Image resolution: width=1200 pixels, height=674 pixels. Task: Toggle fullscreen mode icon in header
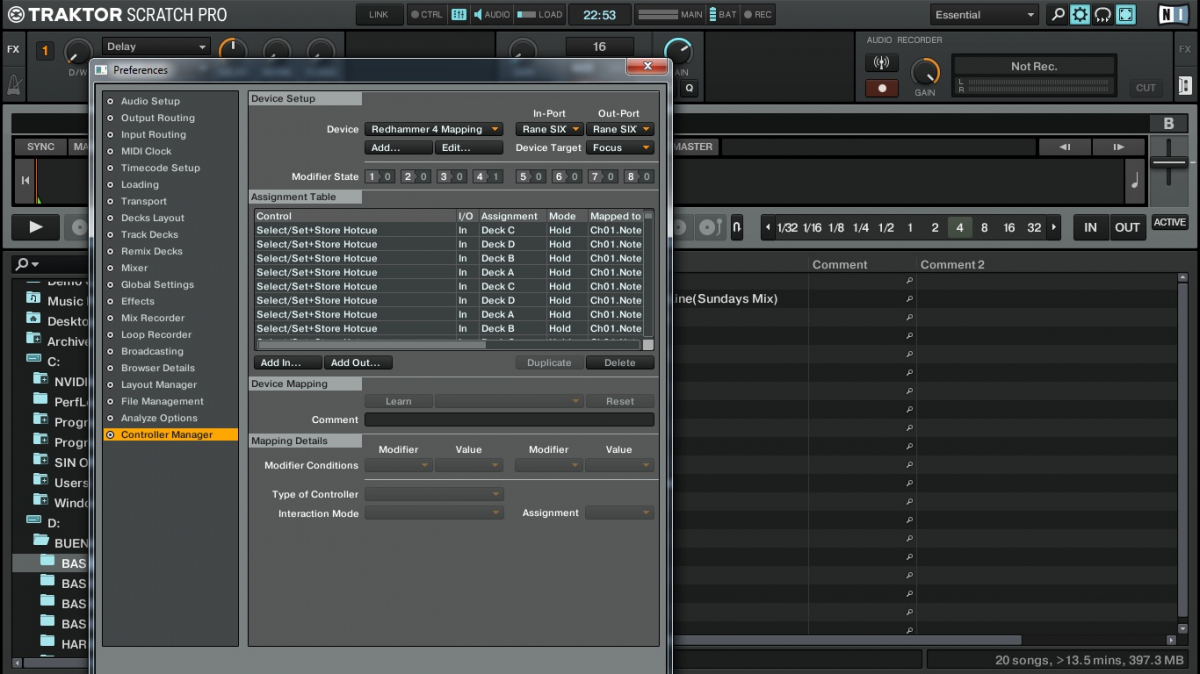(1126, 15)
